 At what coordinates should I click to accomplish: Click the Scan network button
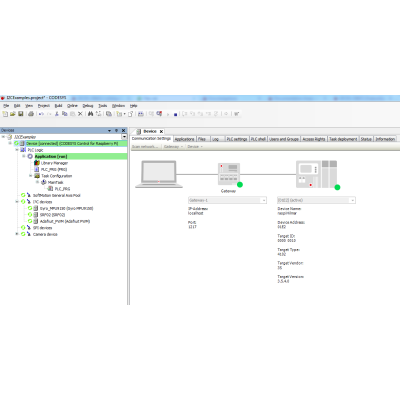click(145, 147)
